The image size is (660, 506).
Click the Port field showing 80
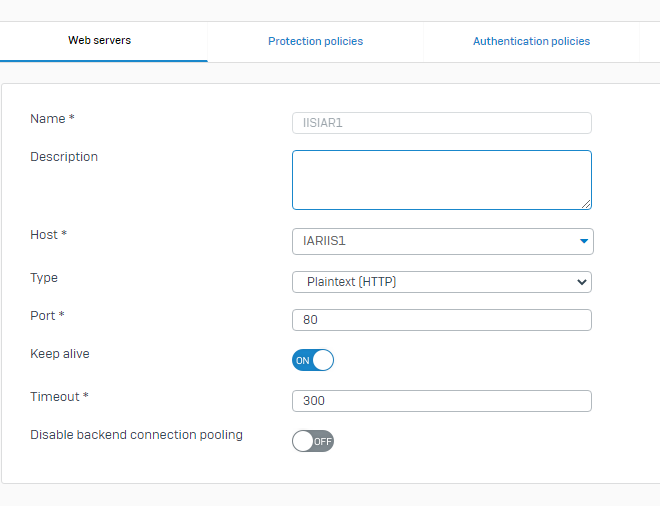442,320
